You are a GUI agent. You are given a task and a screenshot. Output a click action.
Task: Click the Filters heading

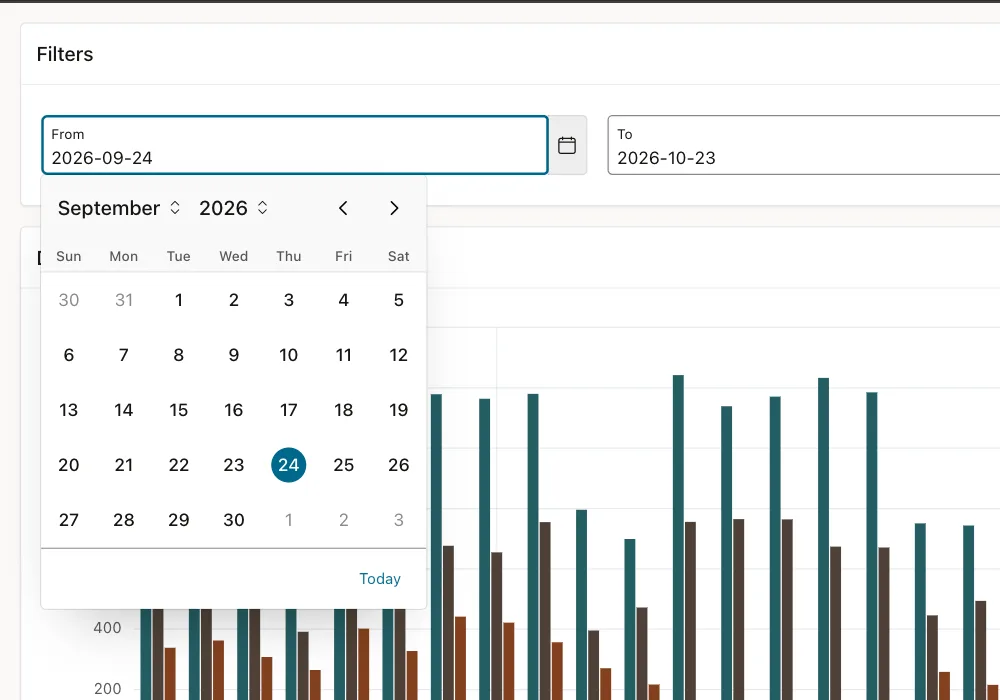tap(65, 54)
